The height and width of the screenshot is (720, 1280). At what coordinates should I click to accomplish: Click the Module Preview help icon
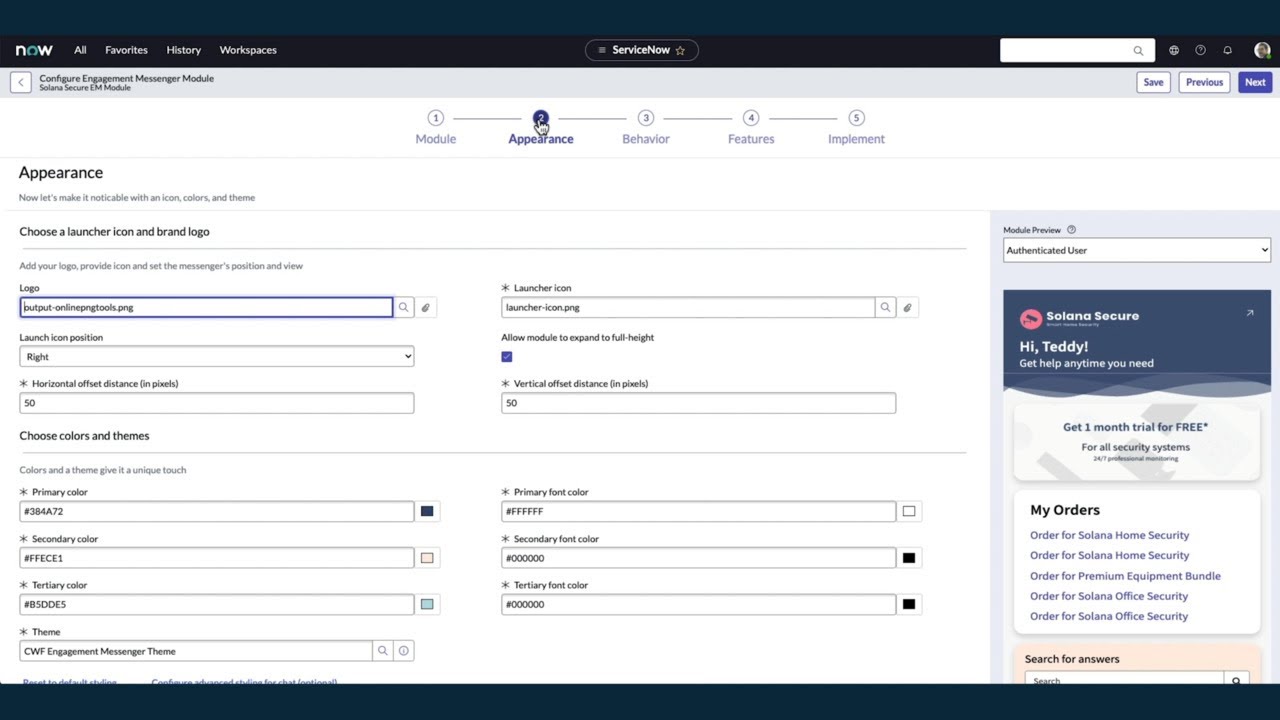click(x=1071, y=230)
